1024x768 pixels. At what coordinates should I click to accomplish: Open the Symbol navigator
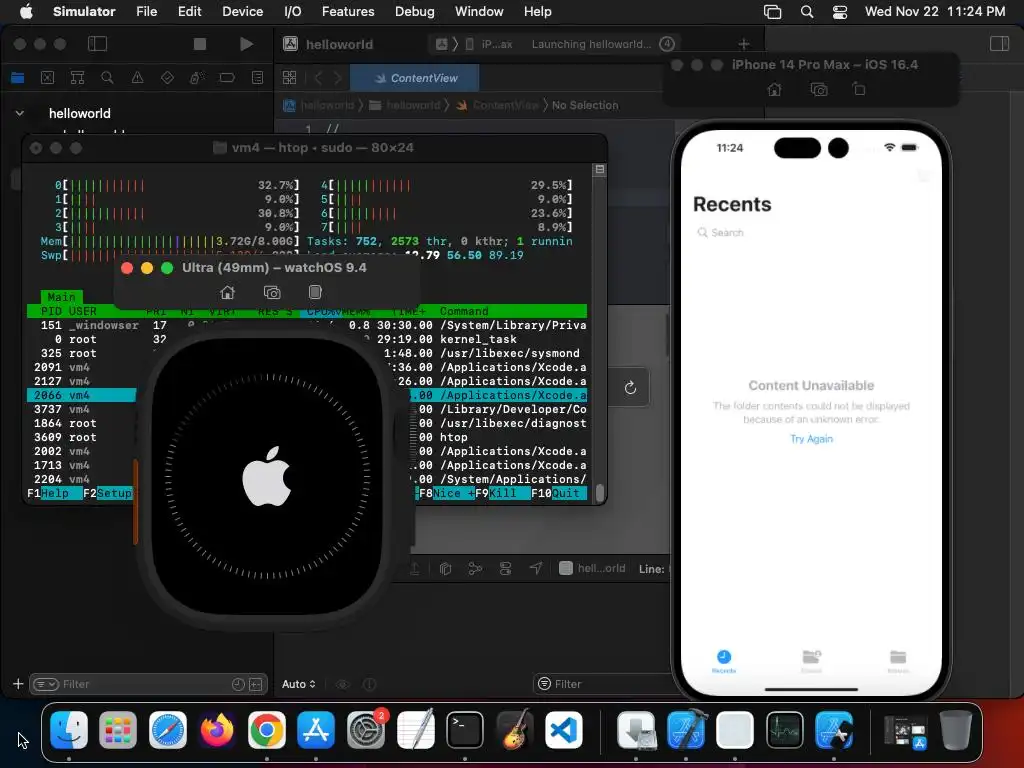(77, 78)
